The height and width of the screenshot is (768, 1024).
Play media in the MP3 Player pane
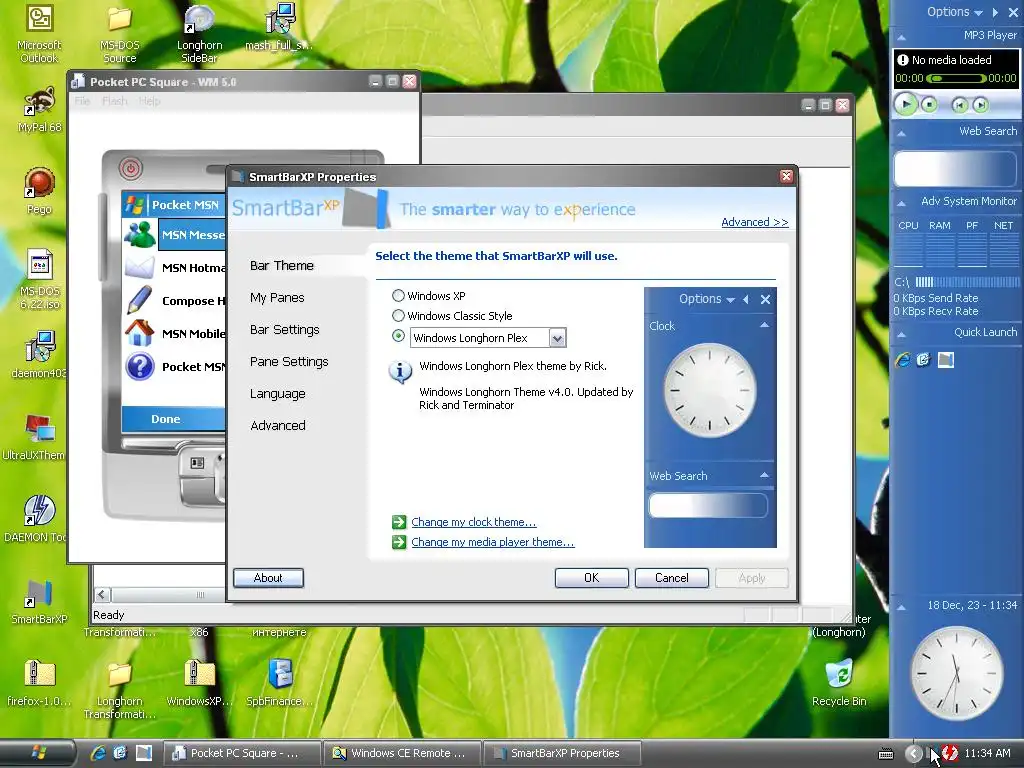tap(906, 104)
